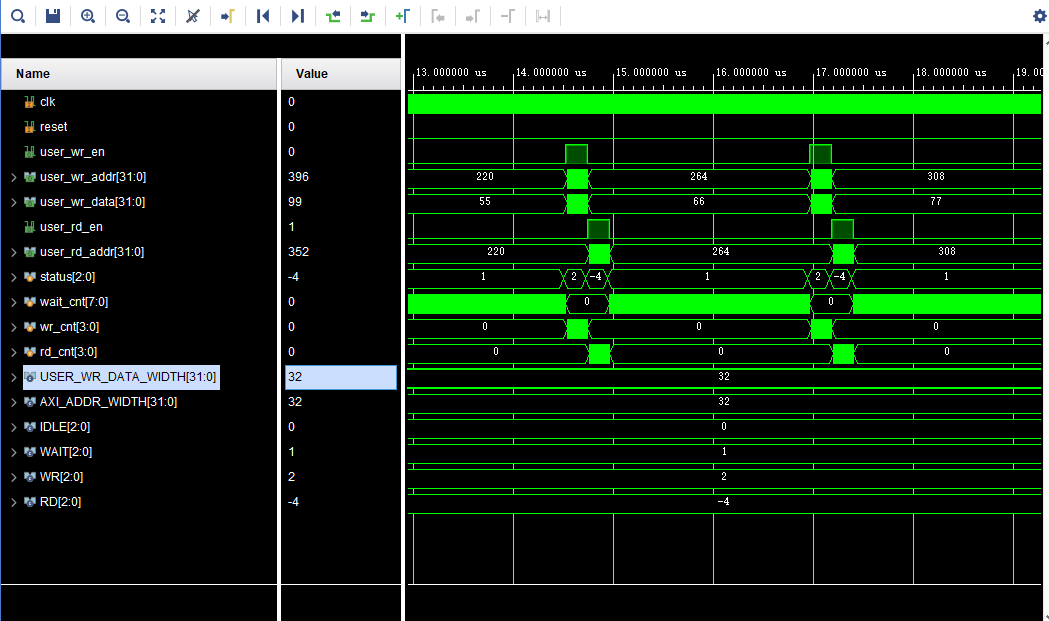
Task: Expand the wait_cnt[7:0] signal
Action: click(x=13, y=302)
